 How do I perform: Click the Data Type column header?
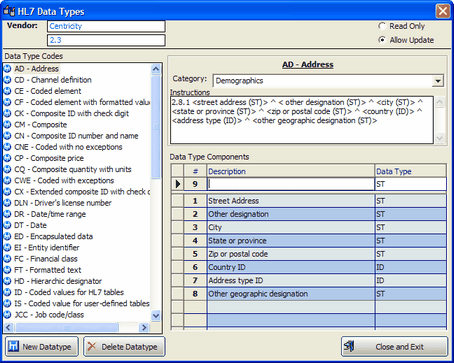tap(411, 171)
